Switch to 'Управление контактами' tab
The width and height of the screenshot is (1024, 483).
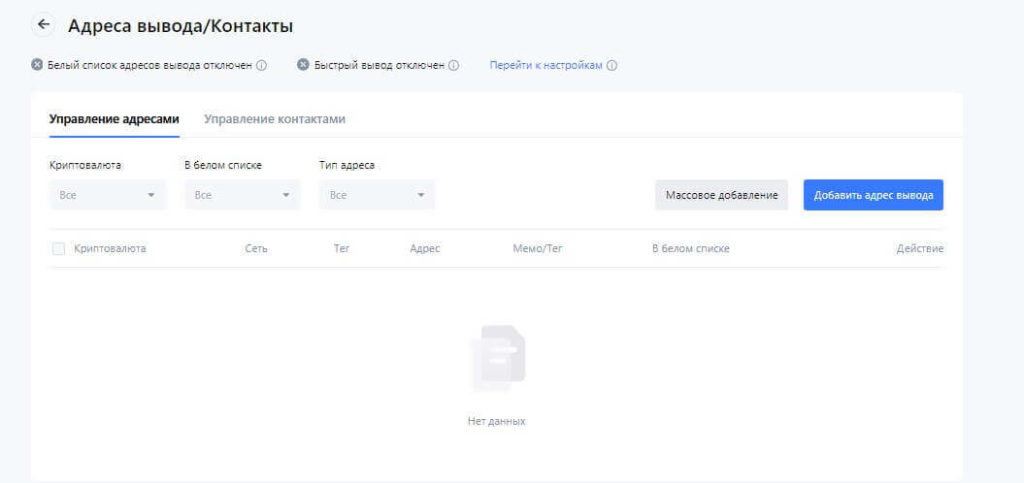tap(275, 119)
